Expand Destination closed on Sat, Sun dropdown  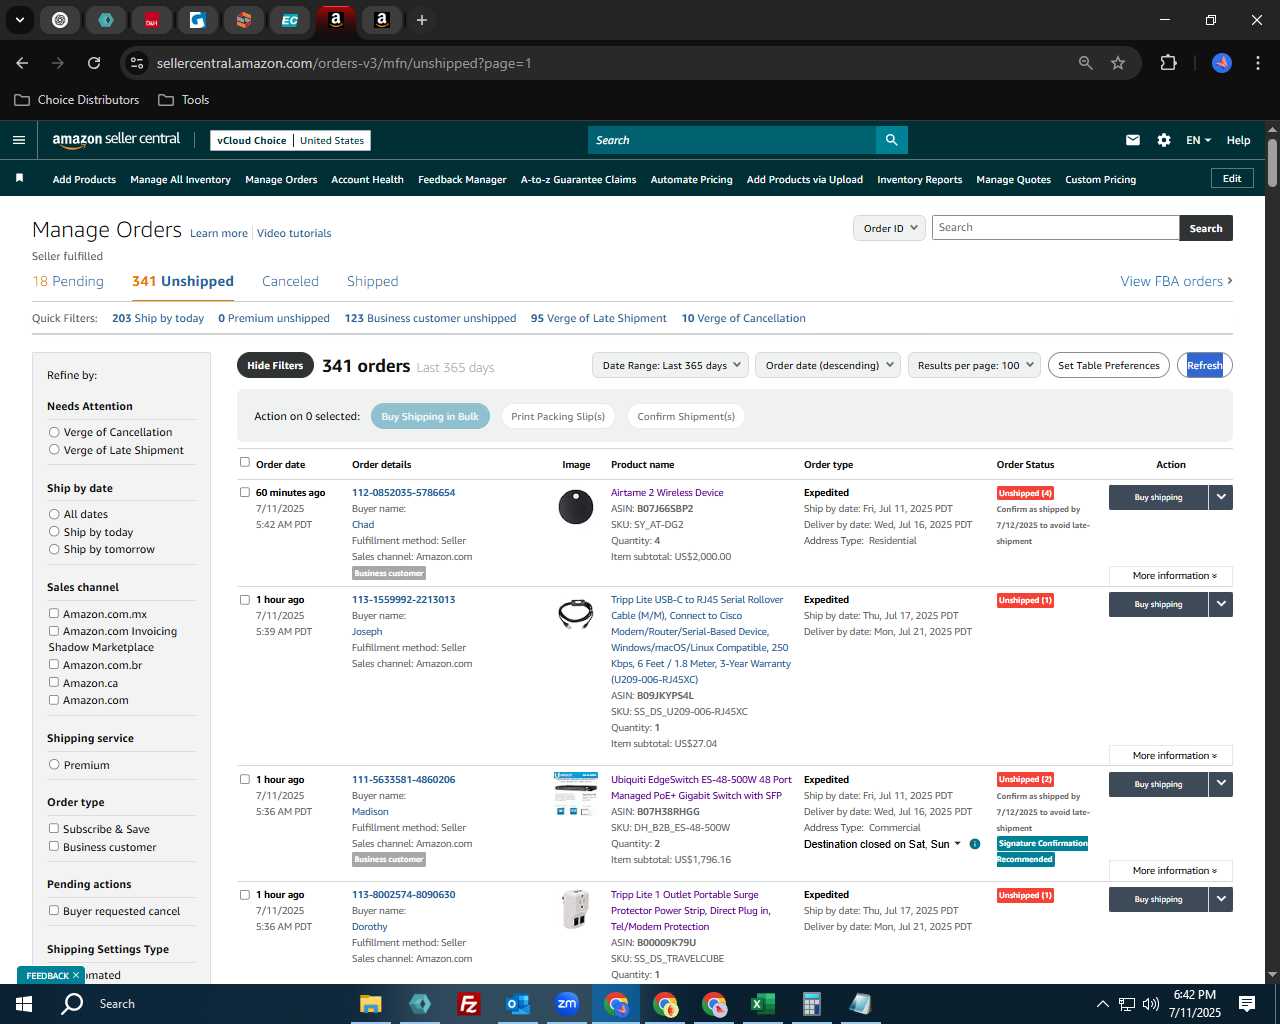point(881,844)
